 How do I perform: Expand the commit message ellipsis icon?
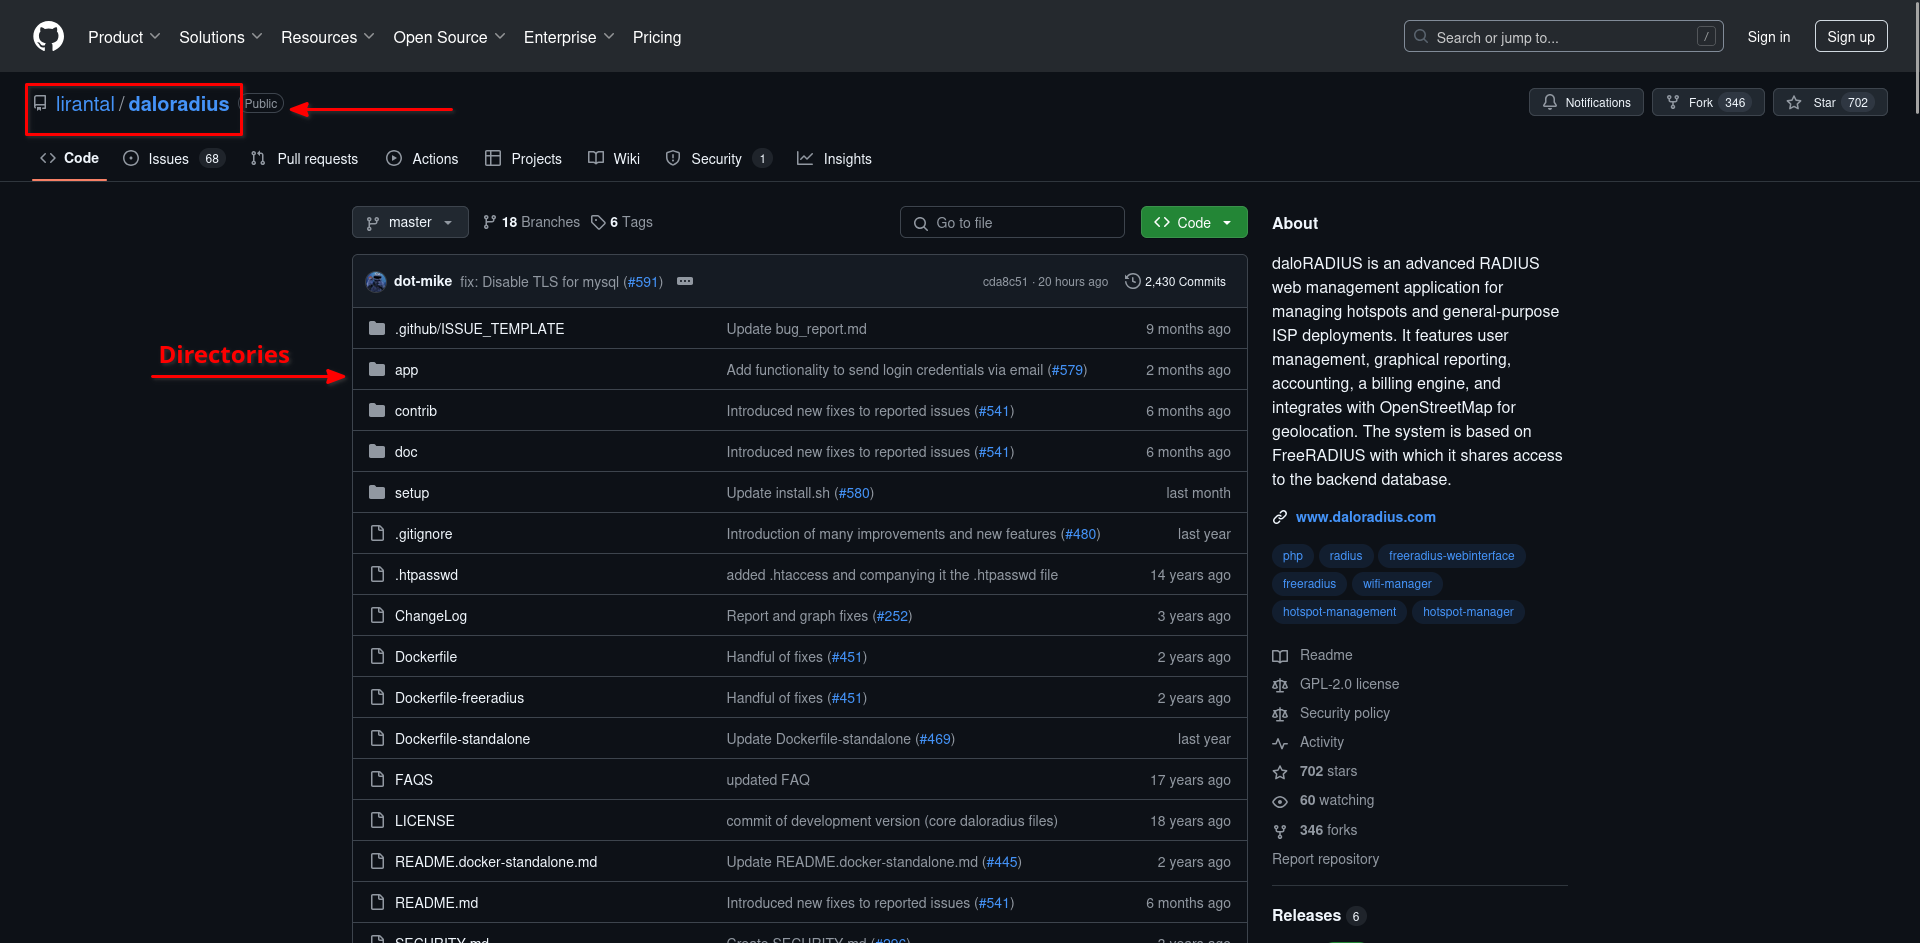(x=685, y=282)
